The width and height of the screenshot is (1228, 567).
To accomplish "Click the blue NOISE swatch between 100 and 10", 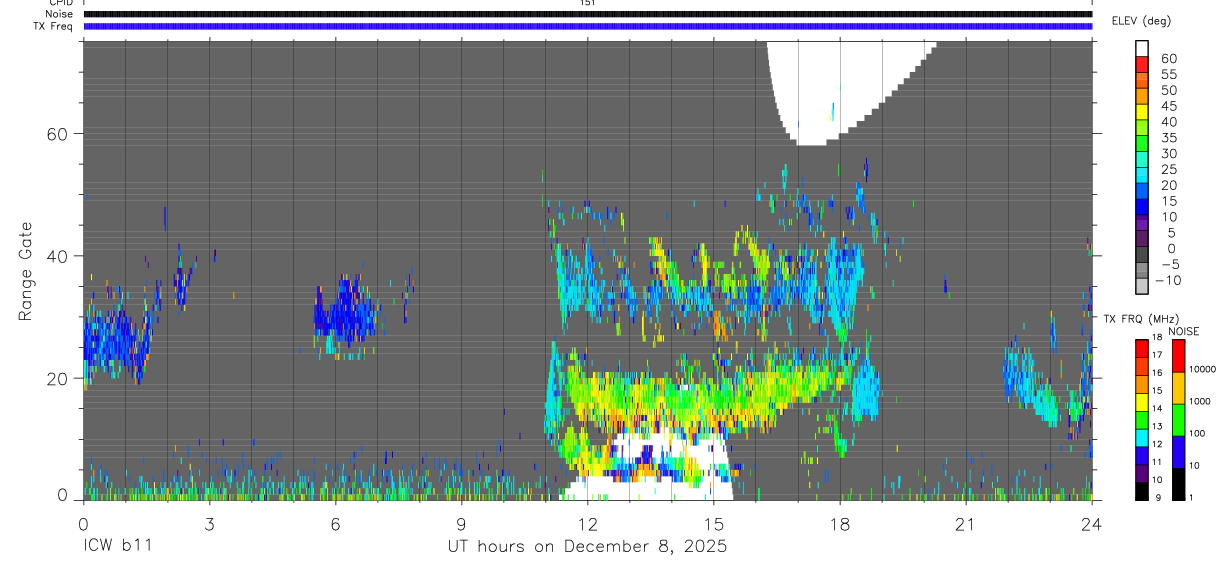I will (1178, 452).
